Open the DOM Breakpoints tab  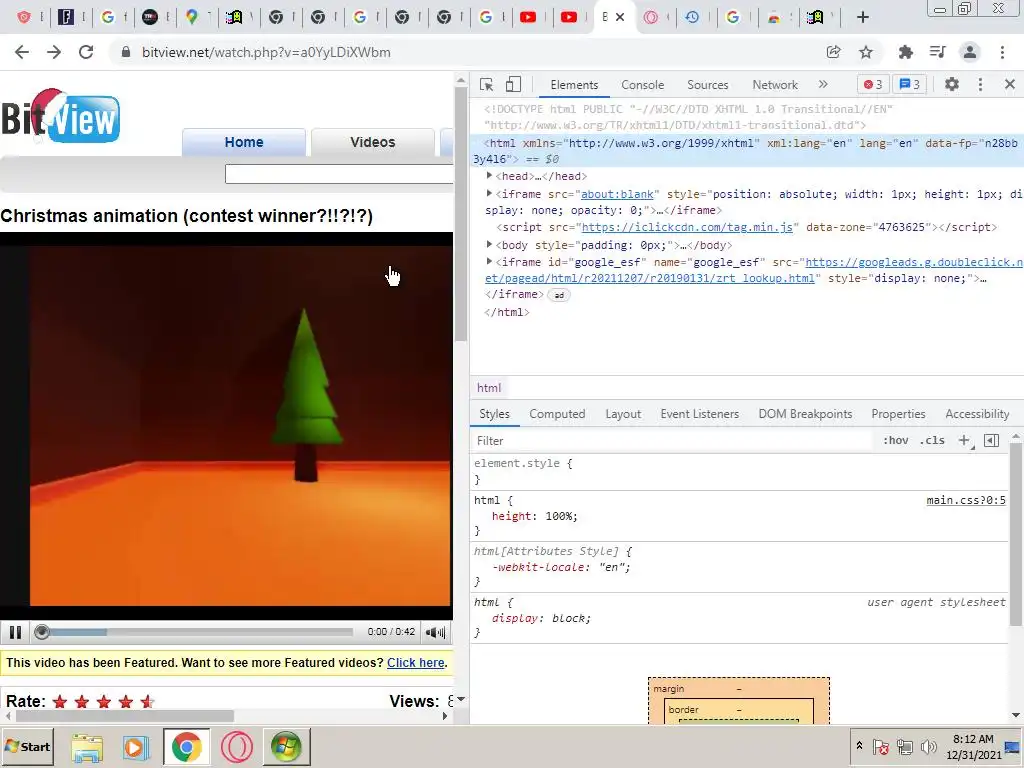[805, 414]
